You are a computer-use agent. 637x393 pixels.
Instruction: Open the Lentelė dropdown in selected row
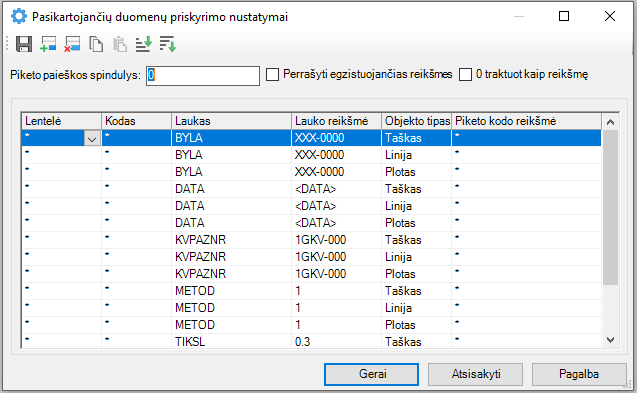(x=92, y=139)
